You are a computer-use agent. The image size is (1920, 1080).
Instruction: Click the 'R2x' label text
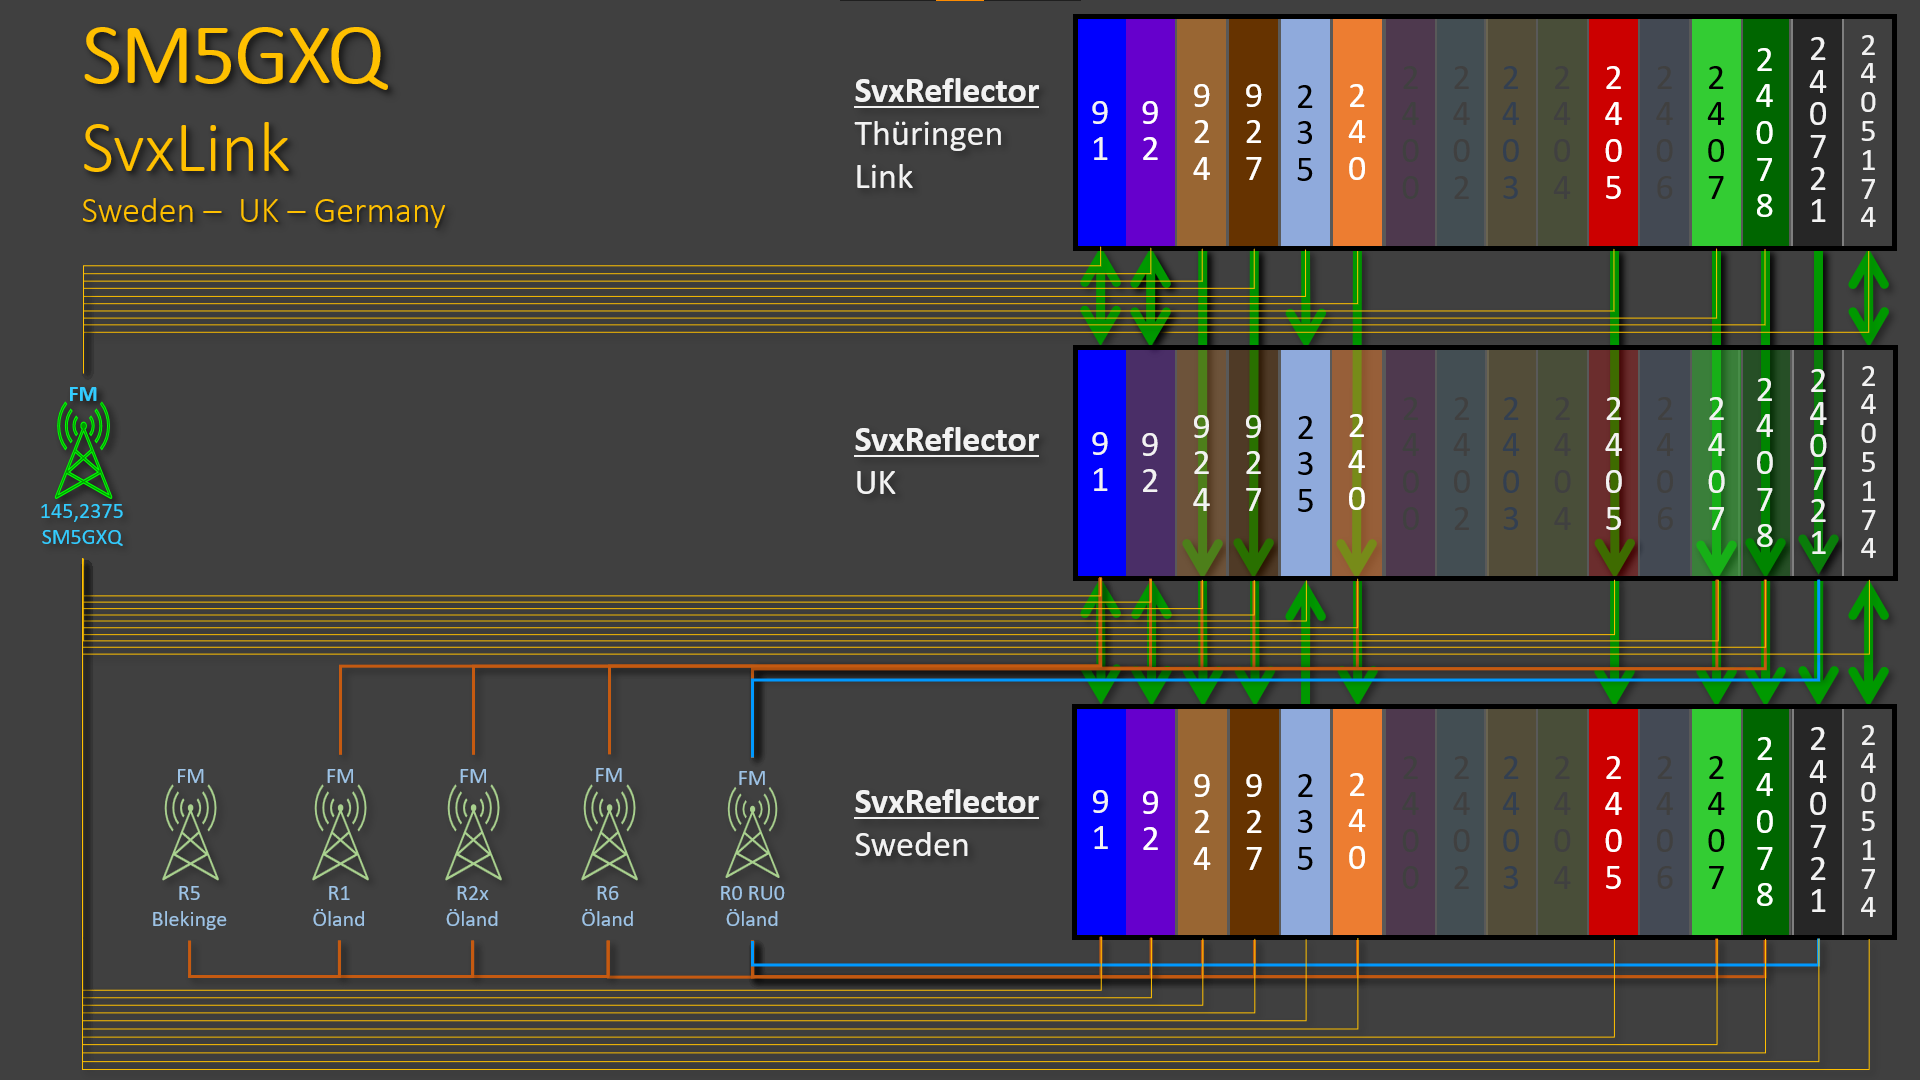click(x=472, y=893)
